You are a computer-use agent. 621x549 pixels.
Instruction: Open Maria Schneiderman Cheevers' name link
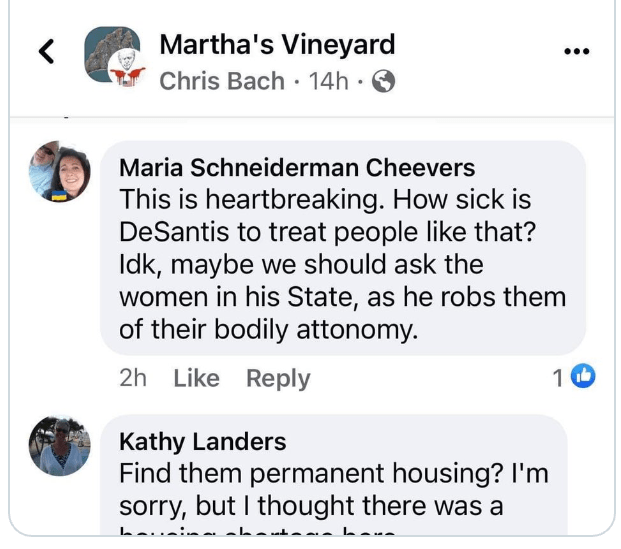(x=297, y=166)
